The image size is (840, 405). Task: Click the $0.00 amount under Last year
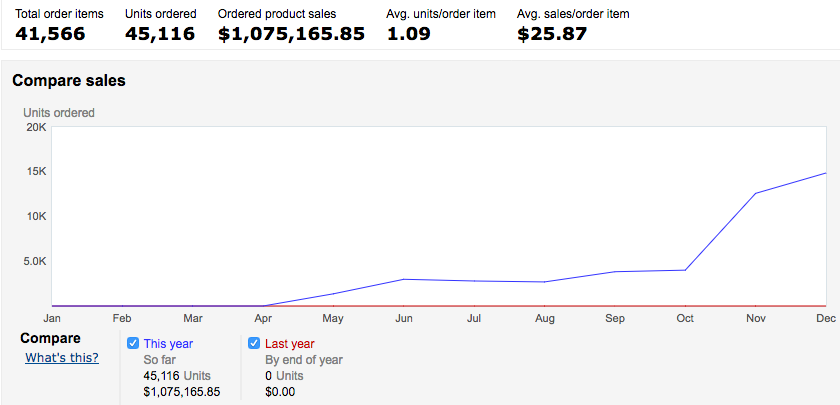tap(281, 391)
